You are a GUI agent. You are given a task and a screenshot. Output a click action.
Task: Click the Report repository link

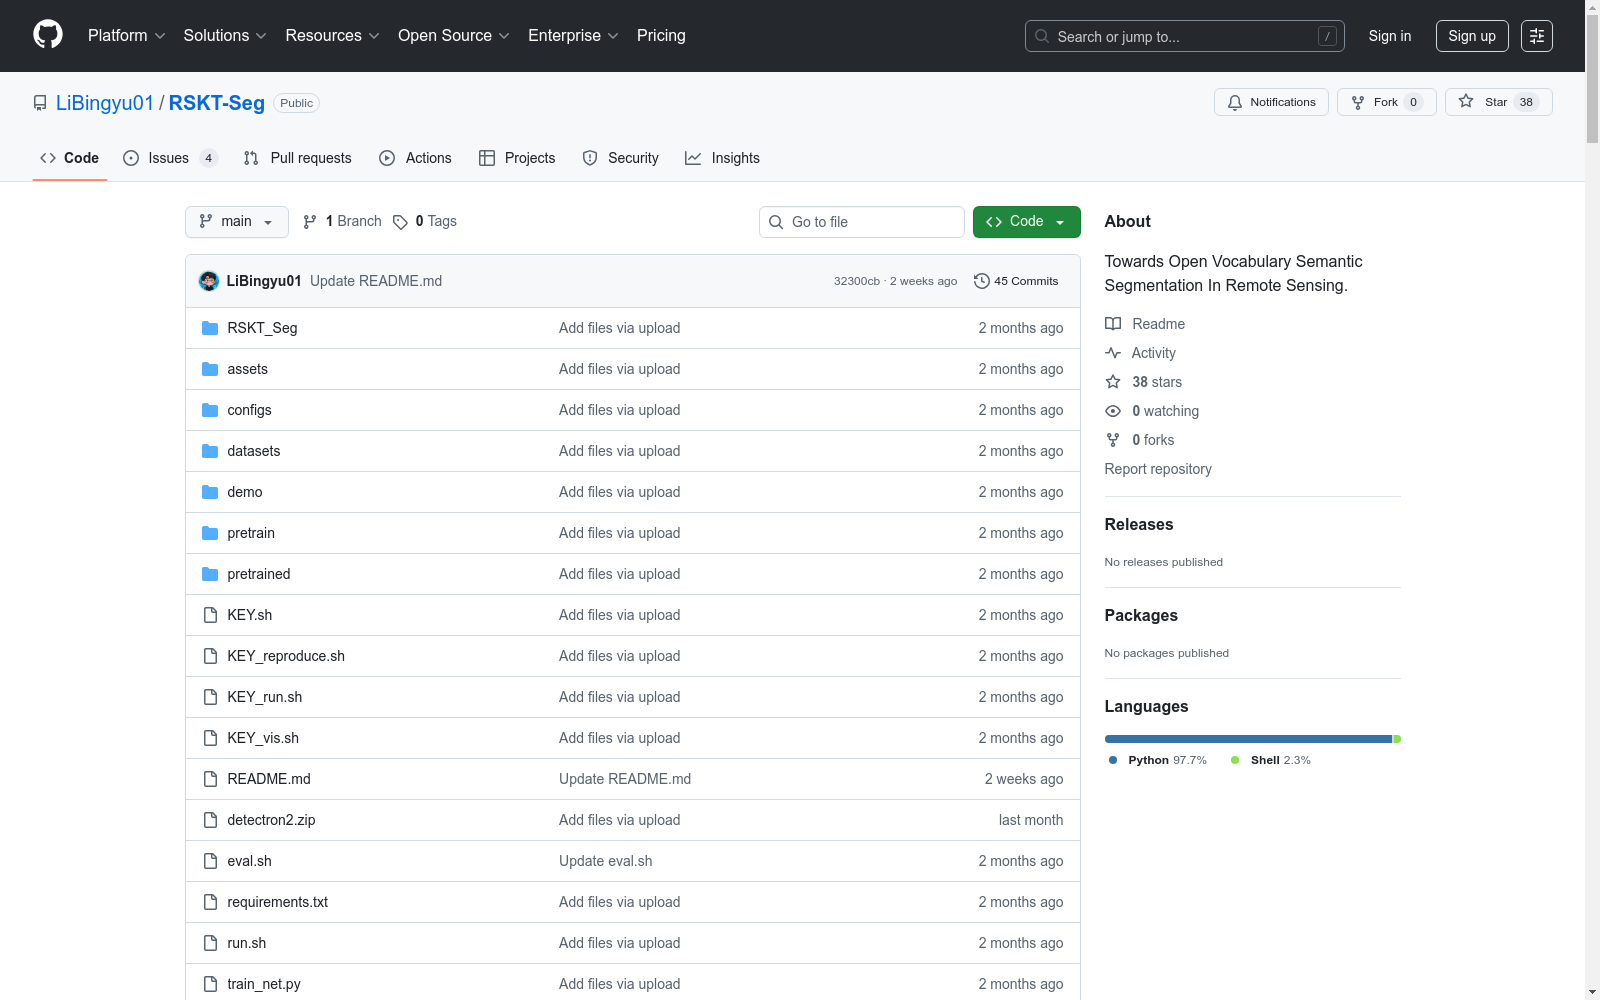(1158, 469)
